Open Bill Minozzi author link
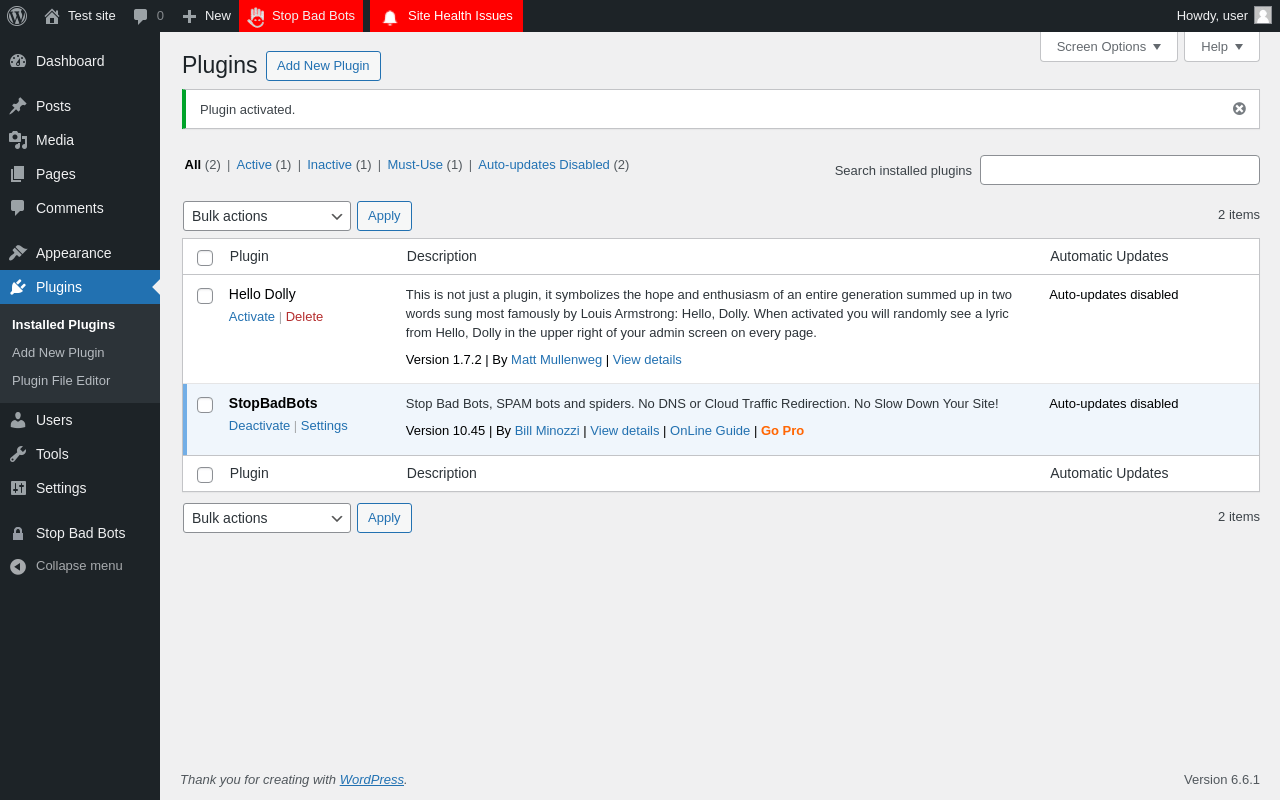The image size is (1280, 800). 547,431
